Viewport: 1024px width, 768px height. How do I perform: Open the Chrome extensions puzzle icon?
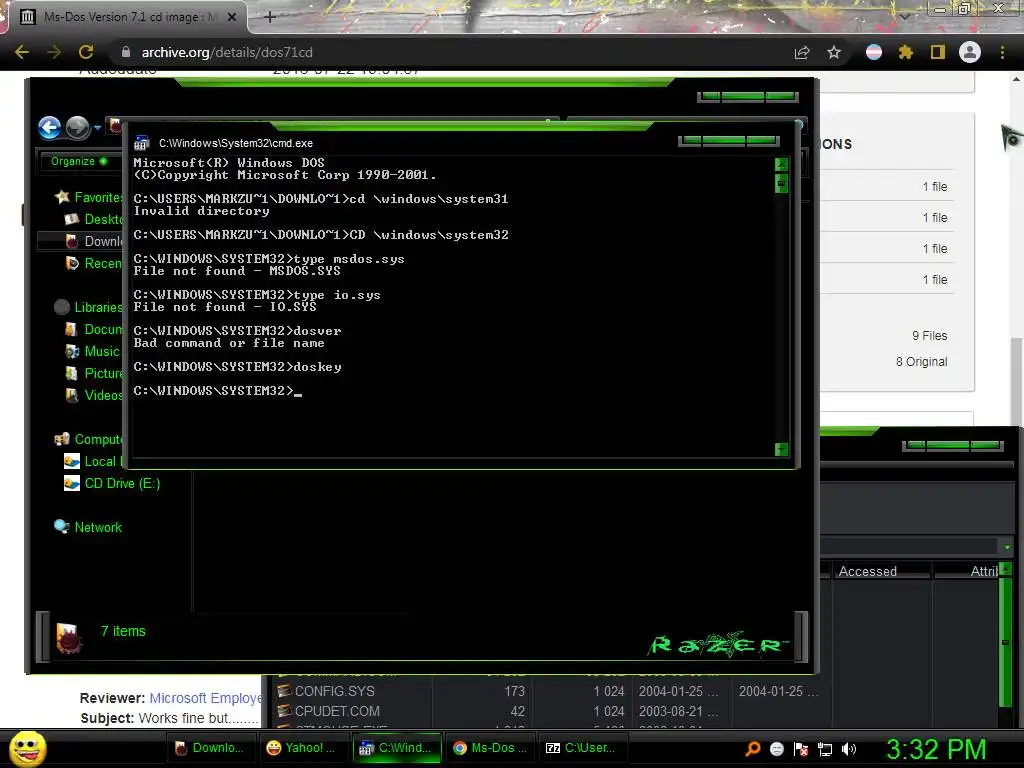(905, 52)
